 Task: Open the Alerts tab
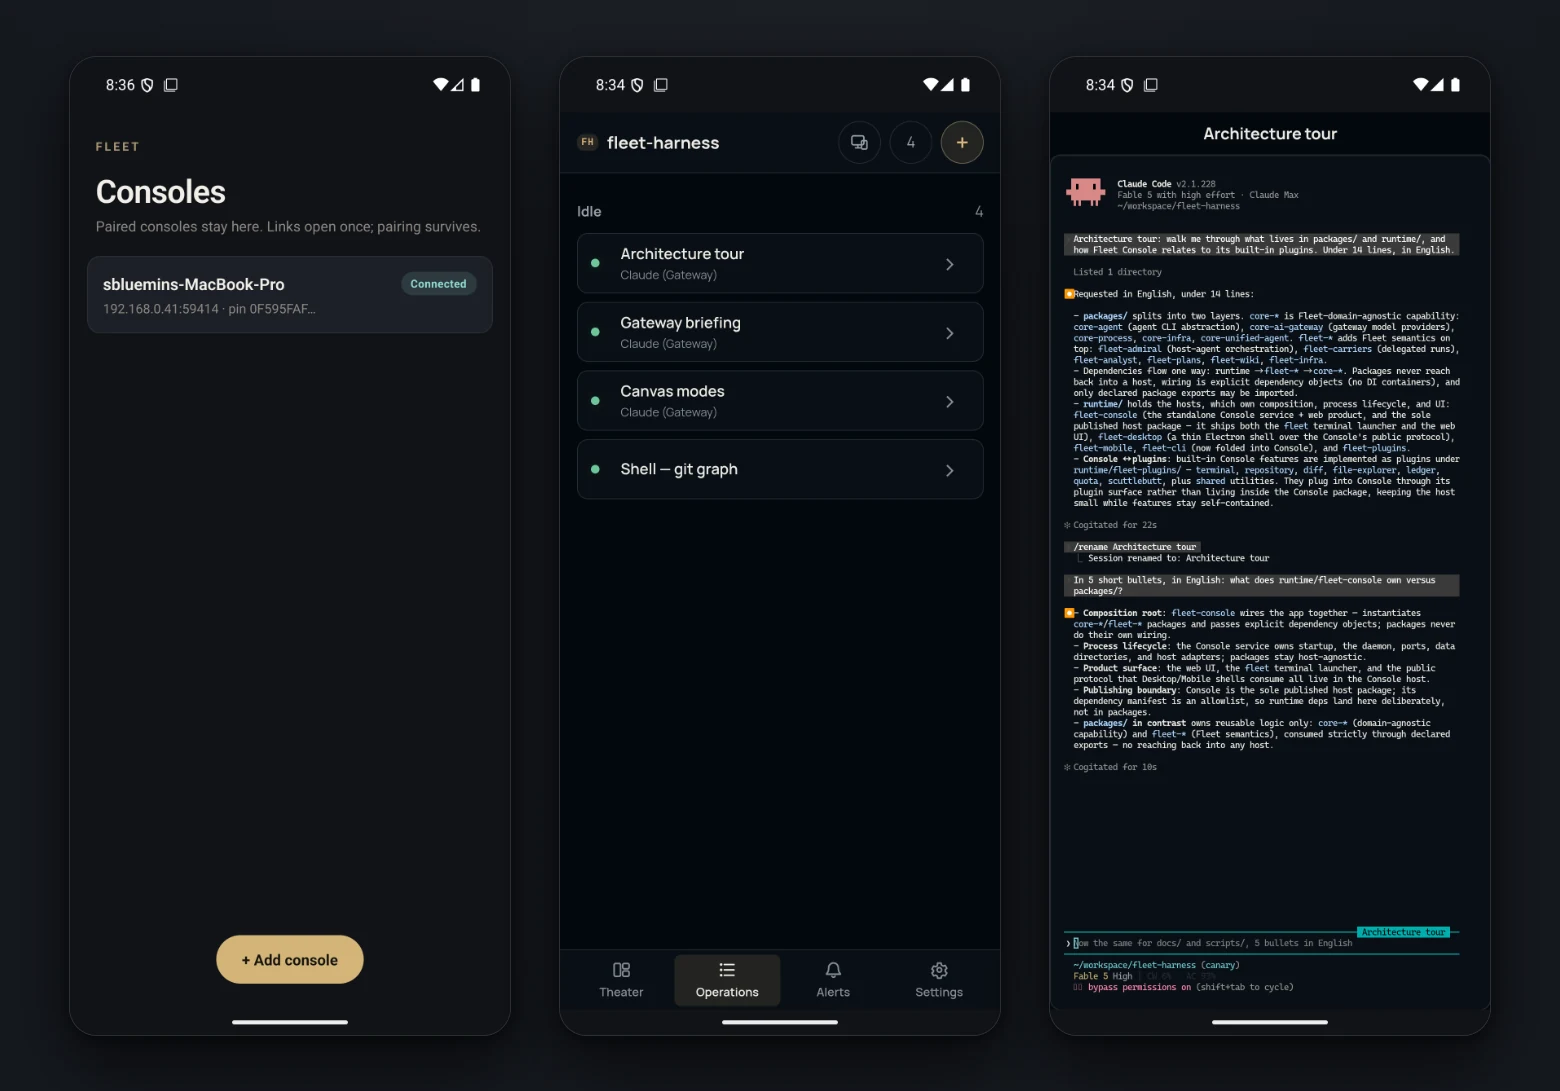click(833, 980)
